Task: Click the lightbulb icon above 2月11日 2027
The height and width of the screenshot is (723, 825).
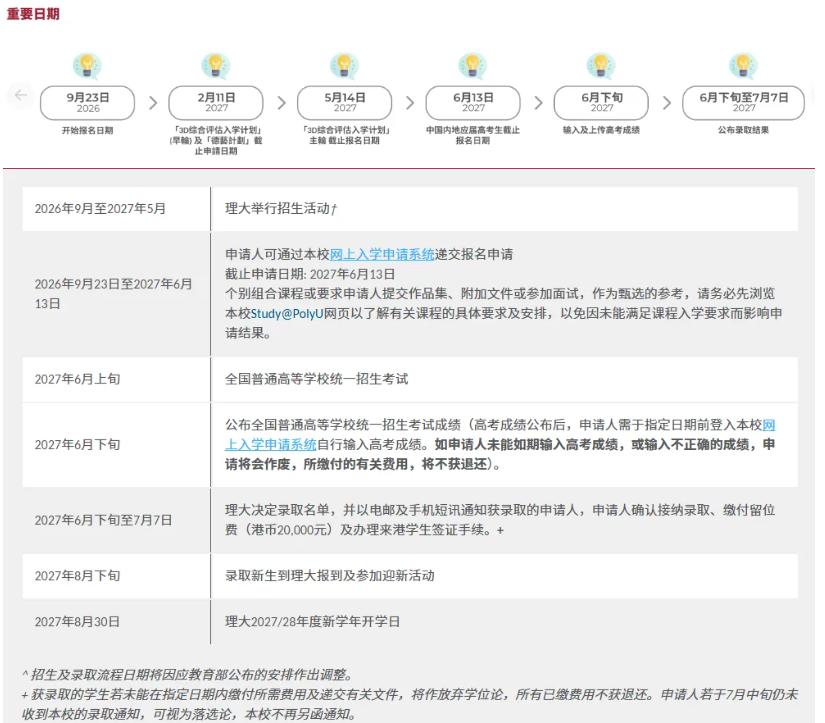Action: coord(216,66)
